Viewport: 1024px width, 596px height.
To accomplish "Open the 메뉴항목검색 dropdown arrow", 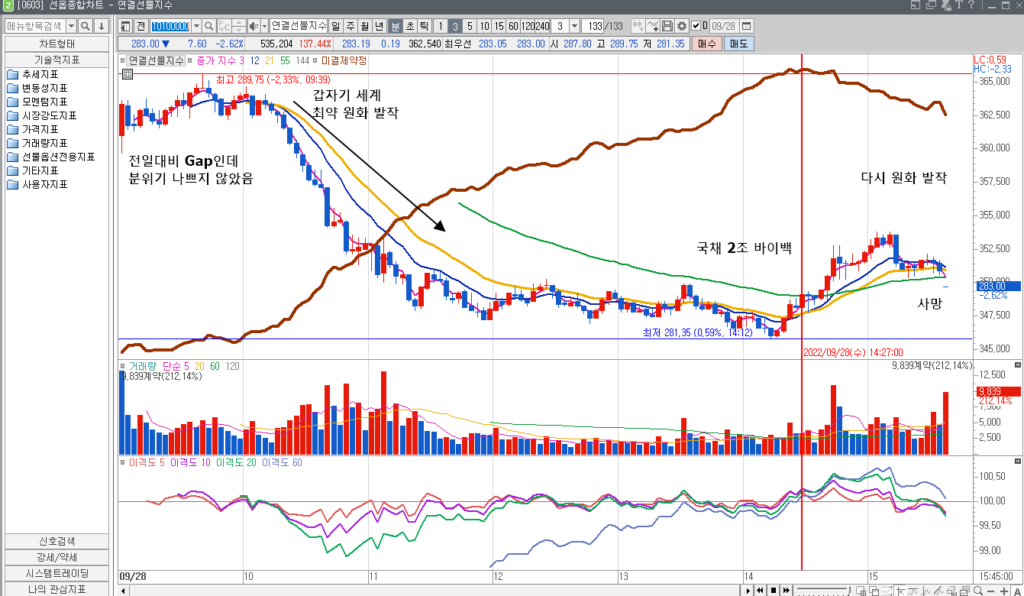I will pos(69,25).
